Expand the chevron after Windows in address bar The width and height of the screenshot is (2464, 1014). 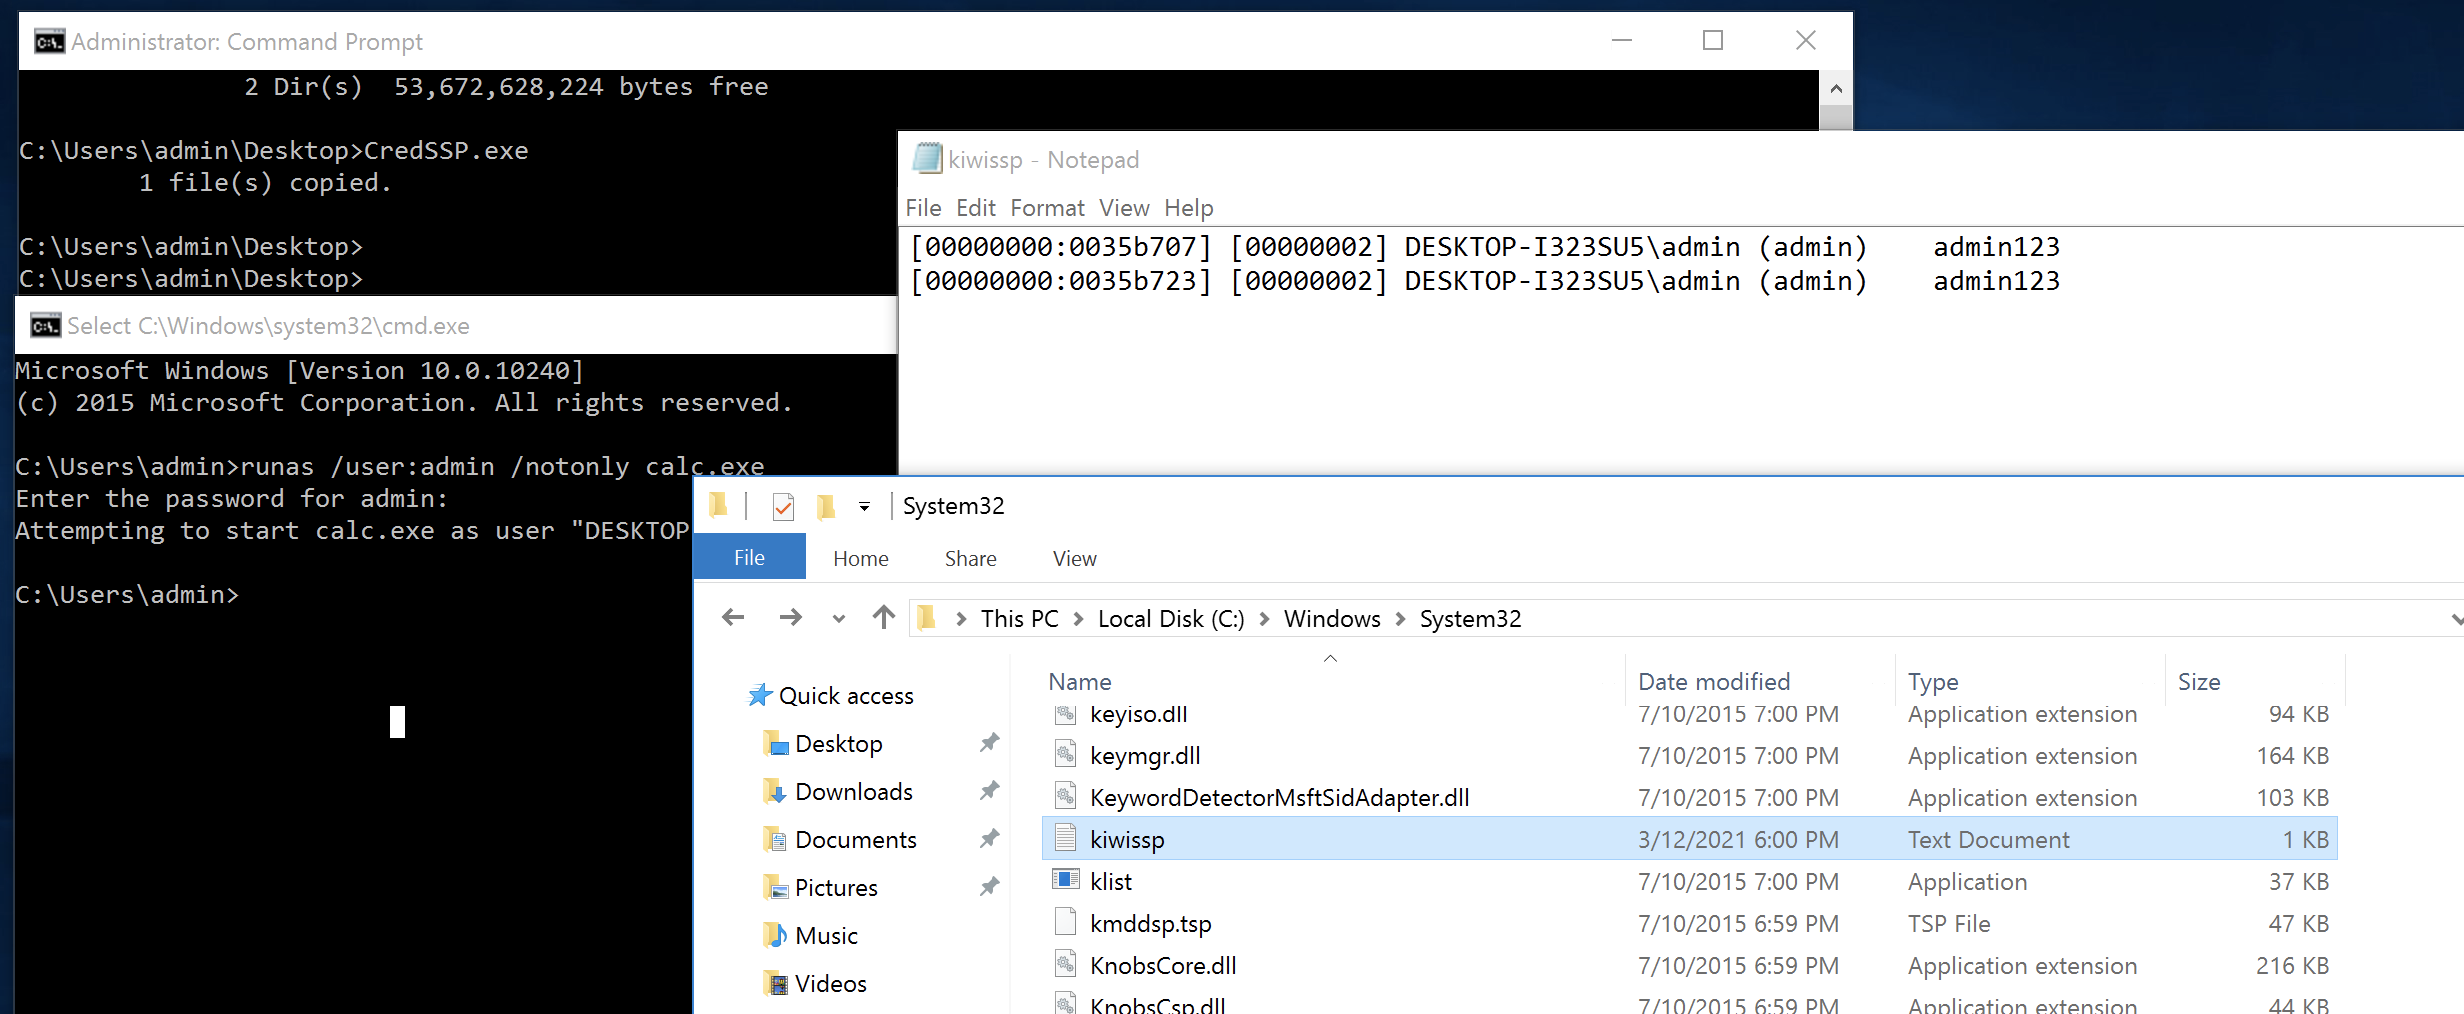tap(1400, 619)
